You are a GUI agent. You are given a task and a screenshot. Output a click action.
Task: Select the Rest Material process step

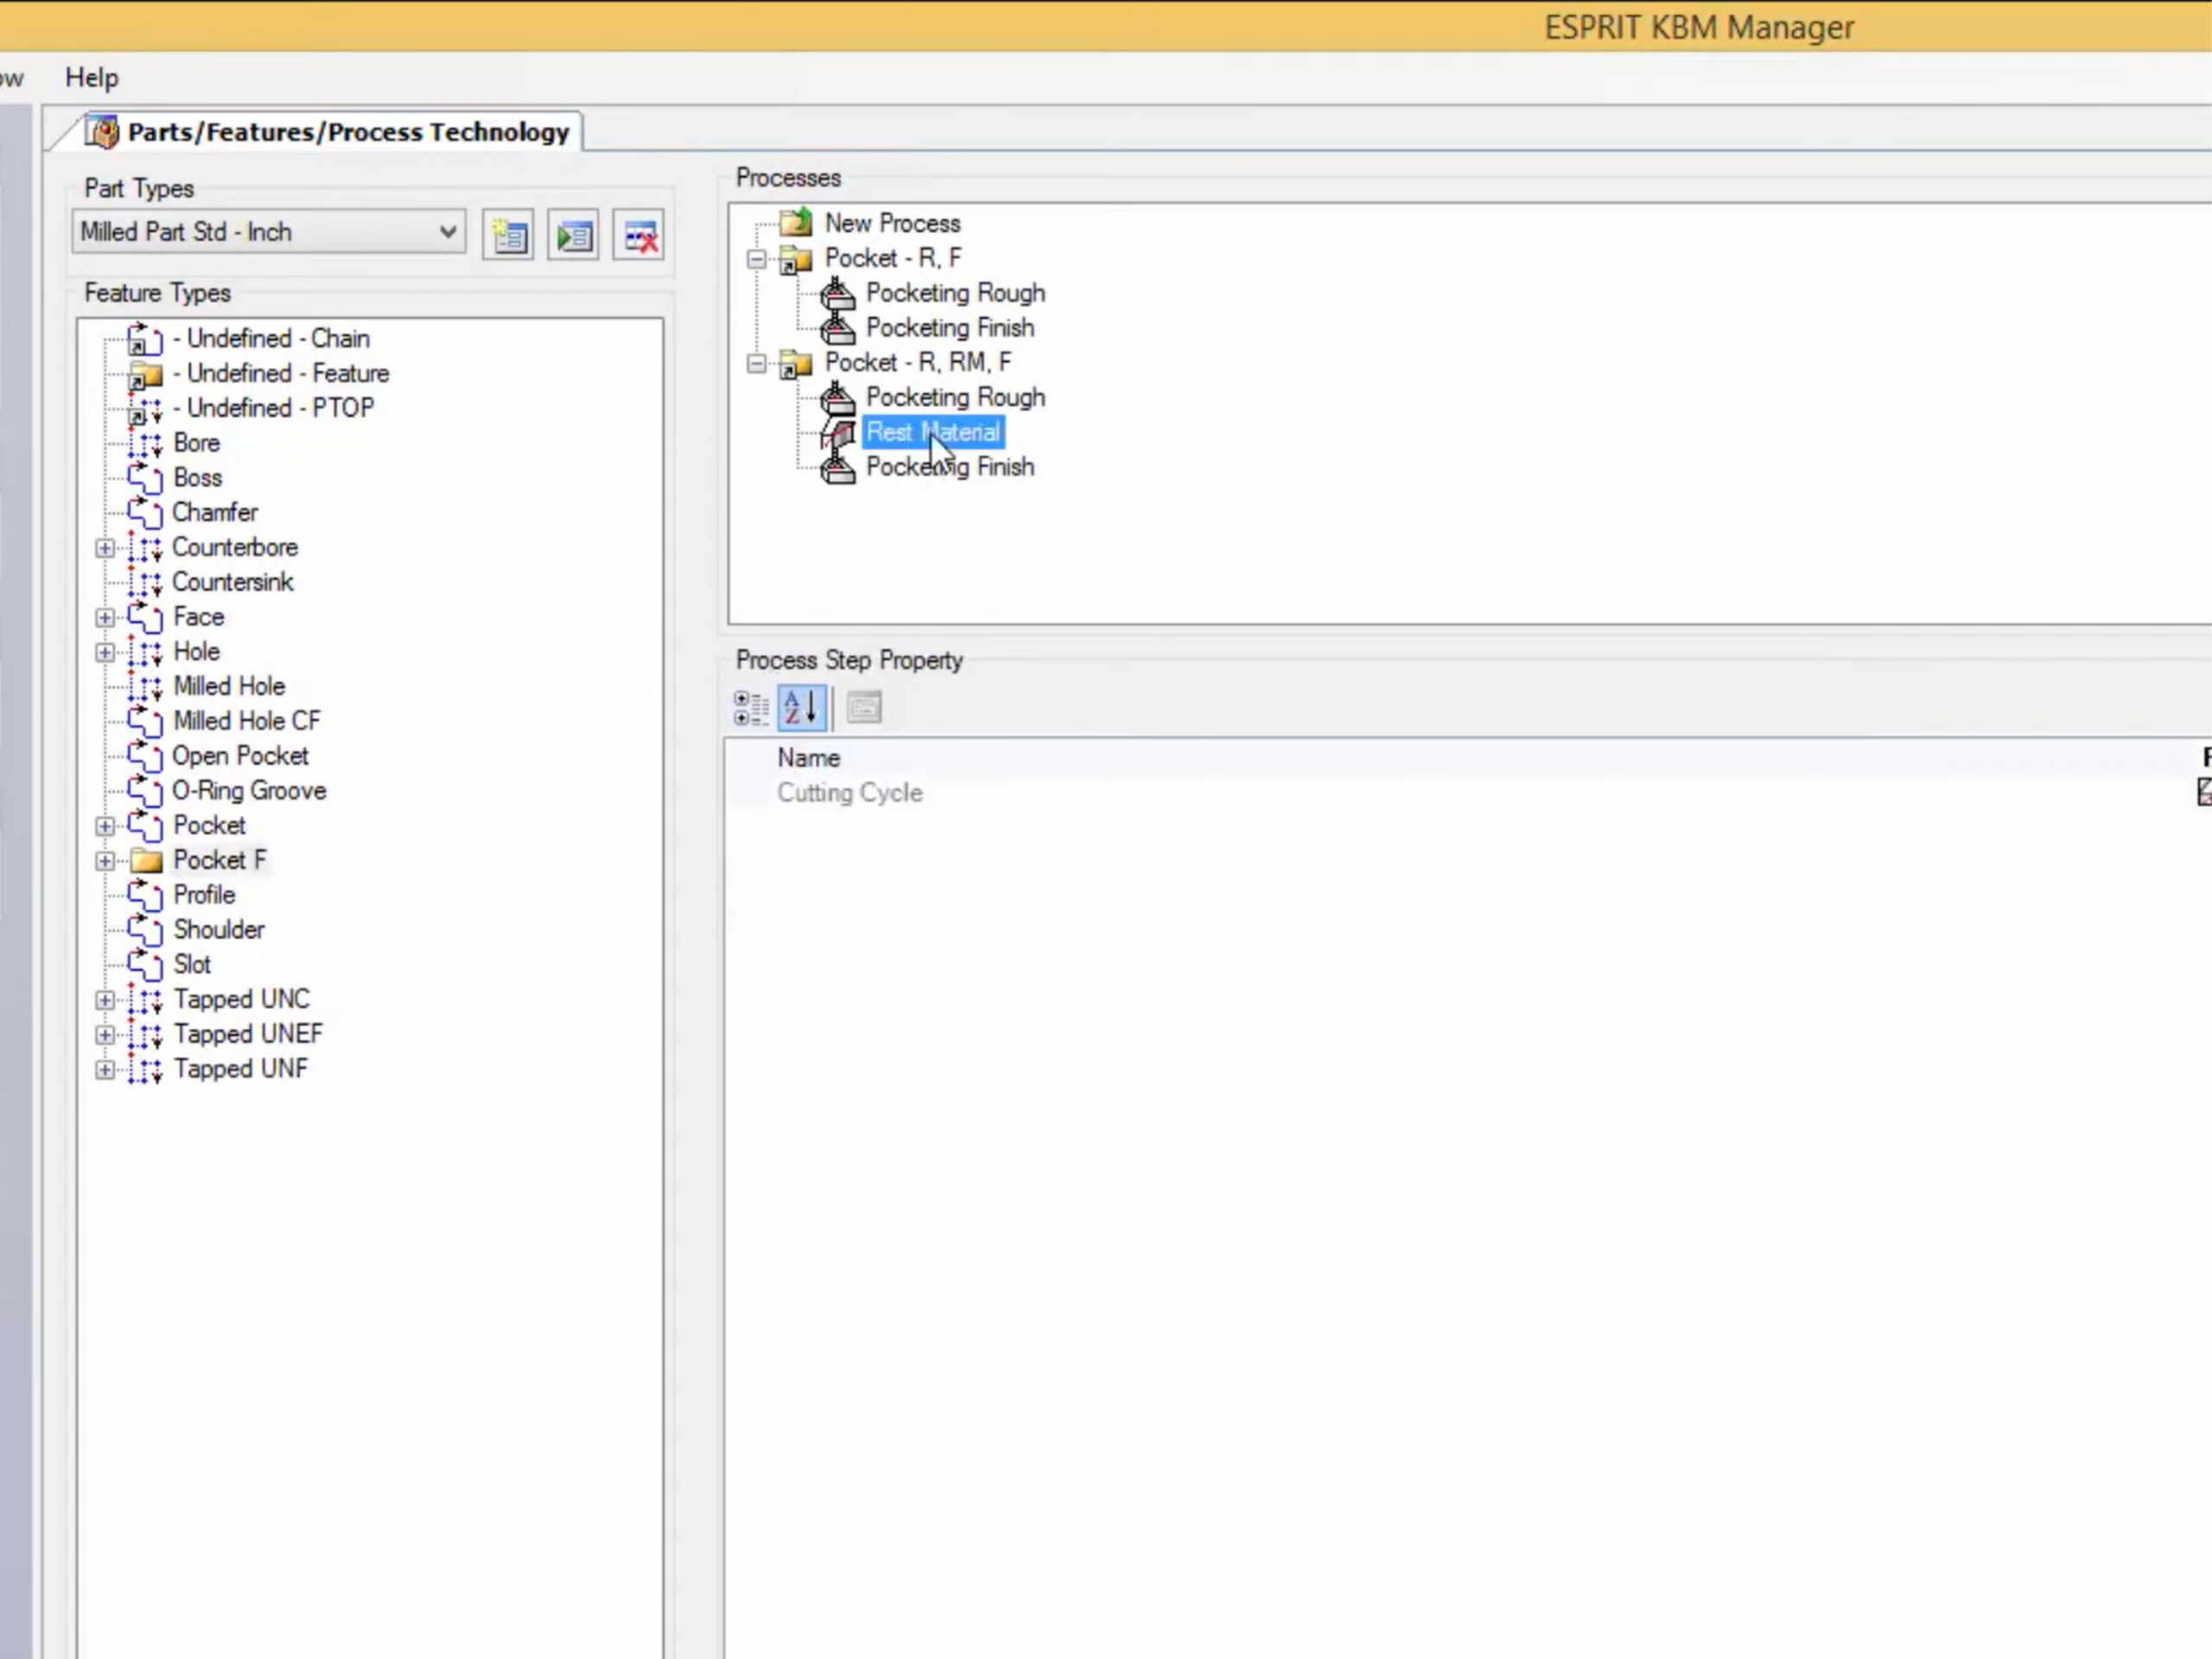point(931,432)
